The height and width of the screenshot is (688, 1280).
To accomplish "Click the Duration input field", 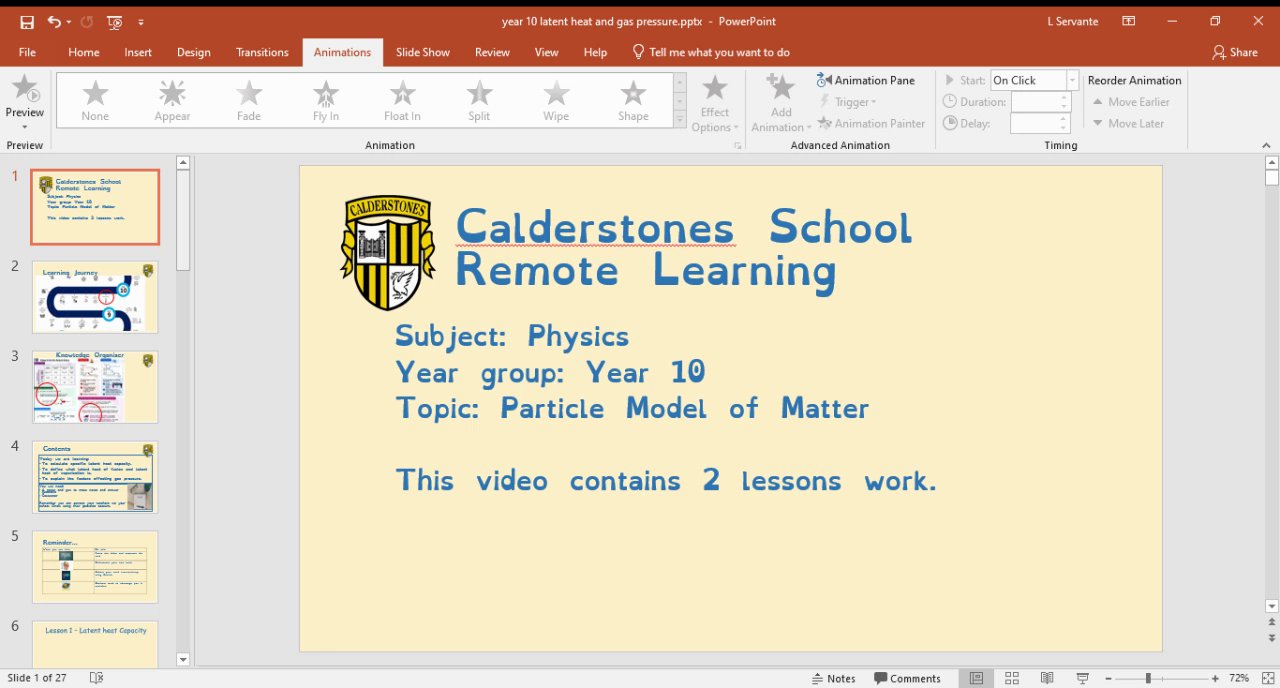I will [x=1040, y=102].
